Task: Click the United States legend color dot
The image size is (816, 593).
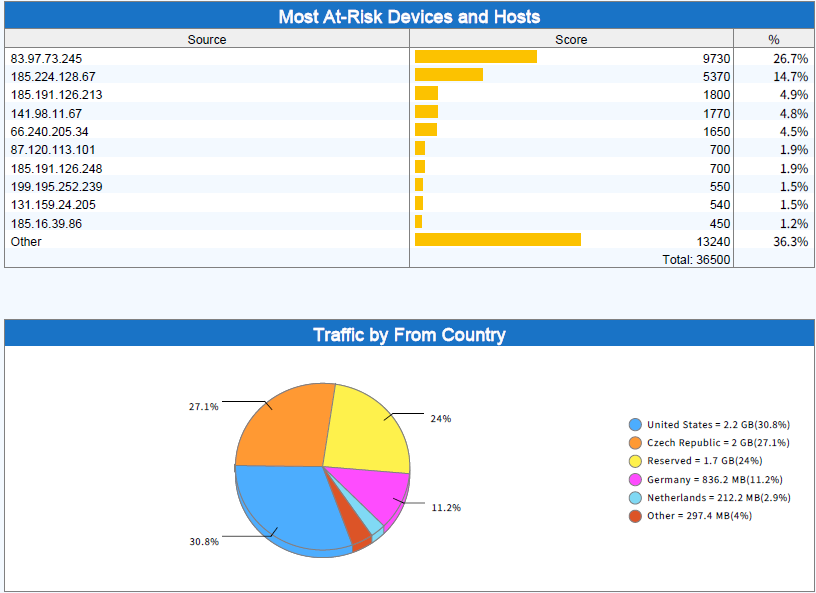Action: [635, 424]
